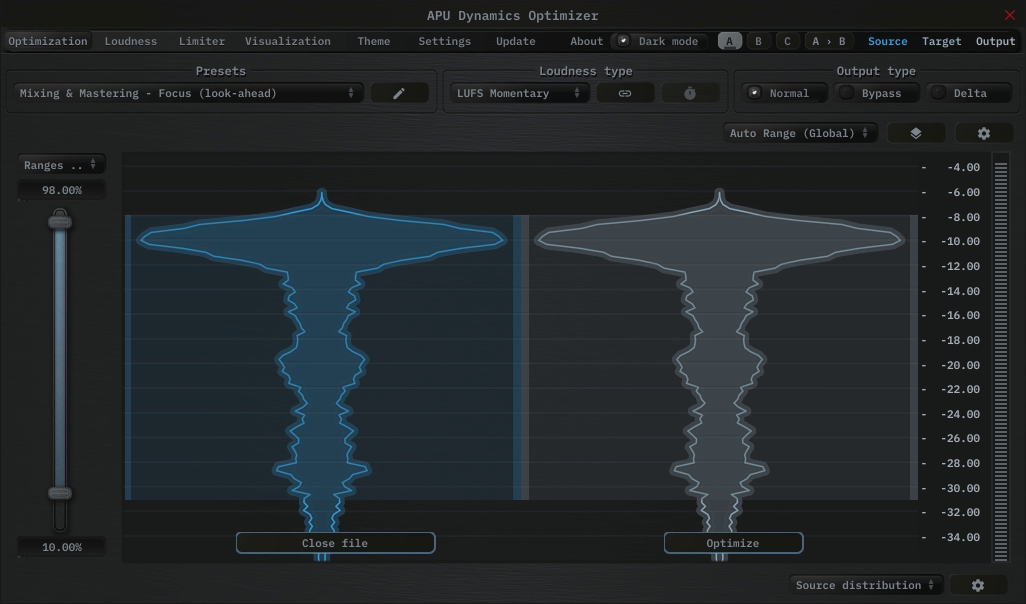1026x604 pixels.
Task: Open gear settings next to Source distribution
Action: 978,585
